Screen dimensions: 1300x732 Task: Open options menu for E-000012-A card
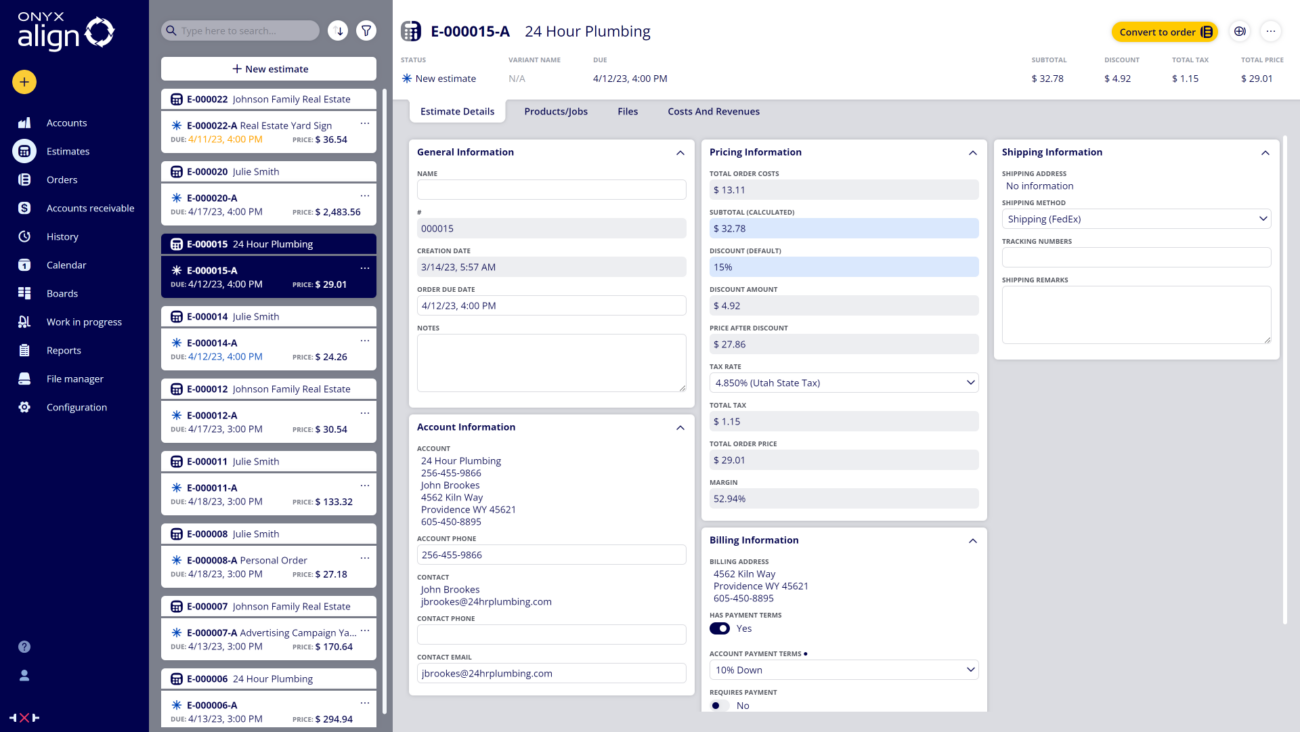(x=365, y=413)
